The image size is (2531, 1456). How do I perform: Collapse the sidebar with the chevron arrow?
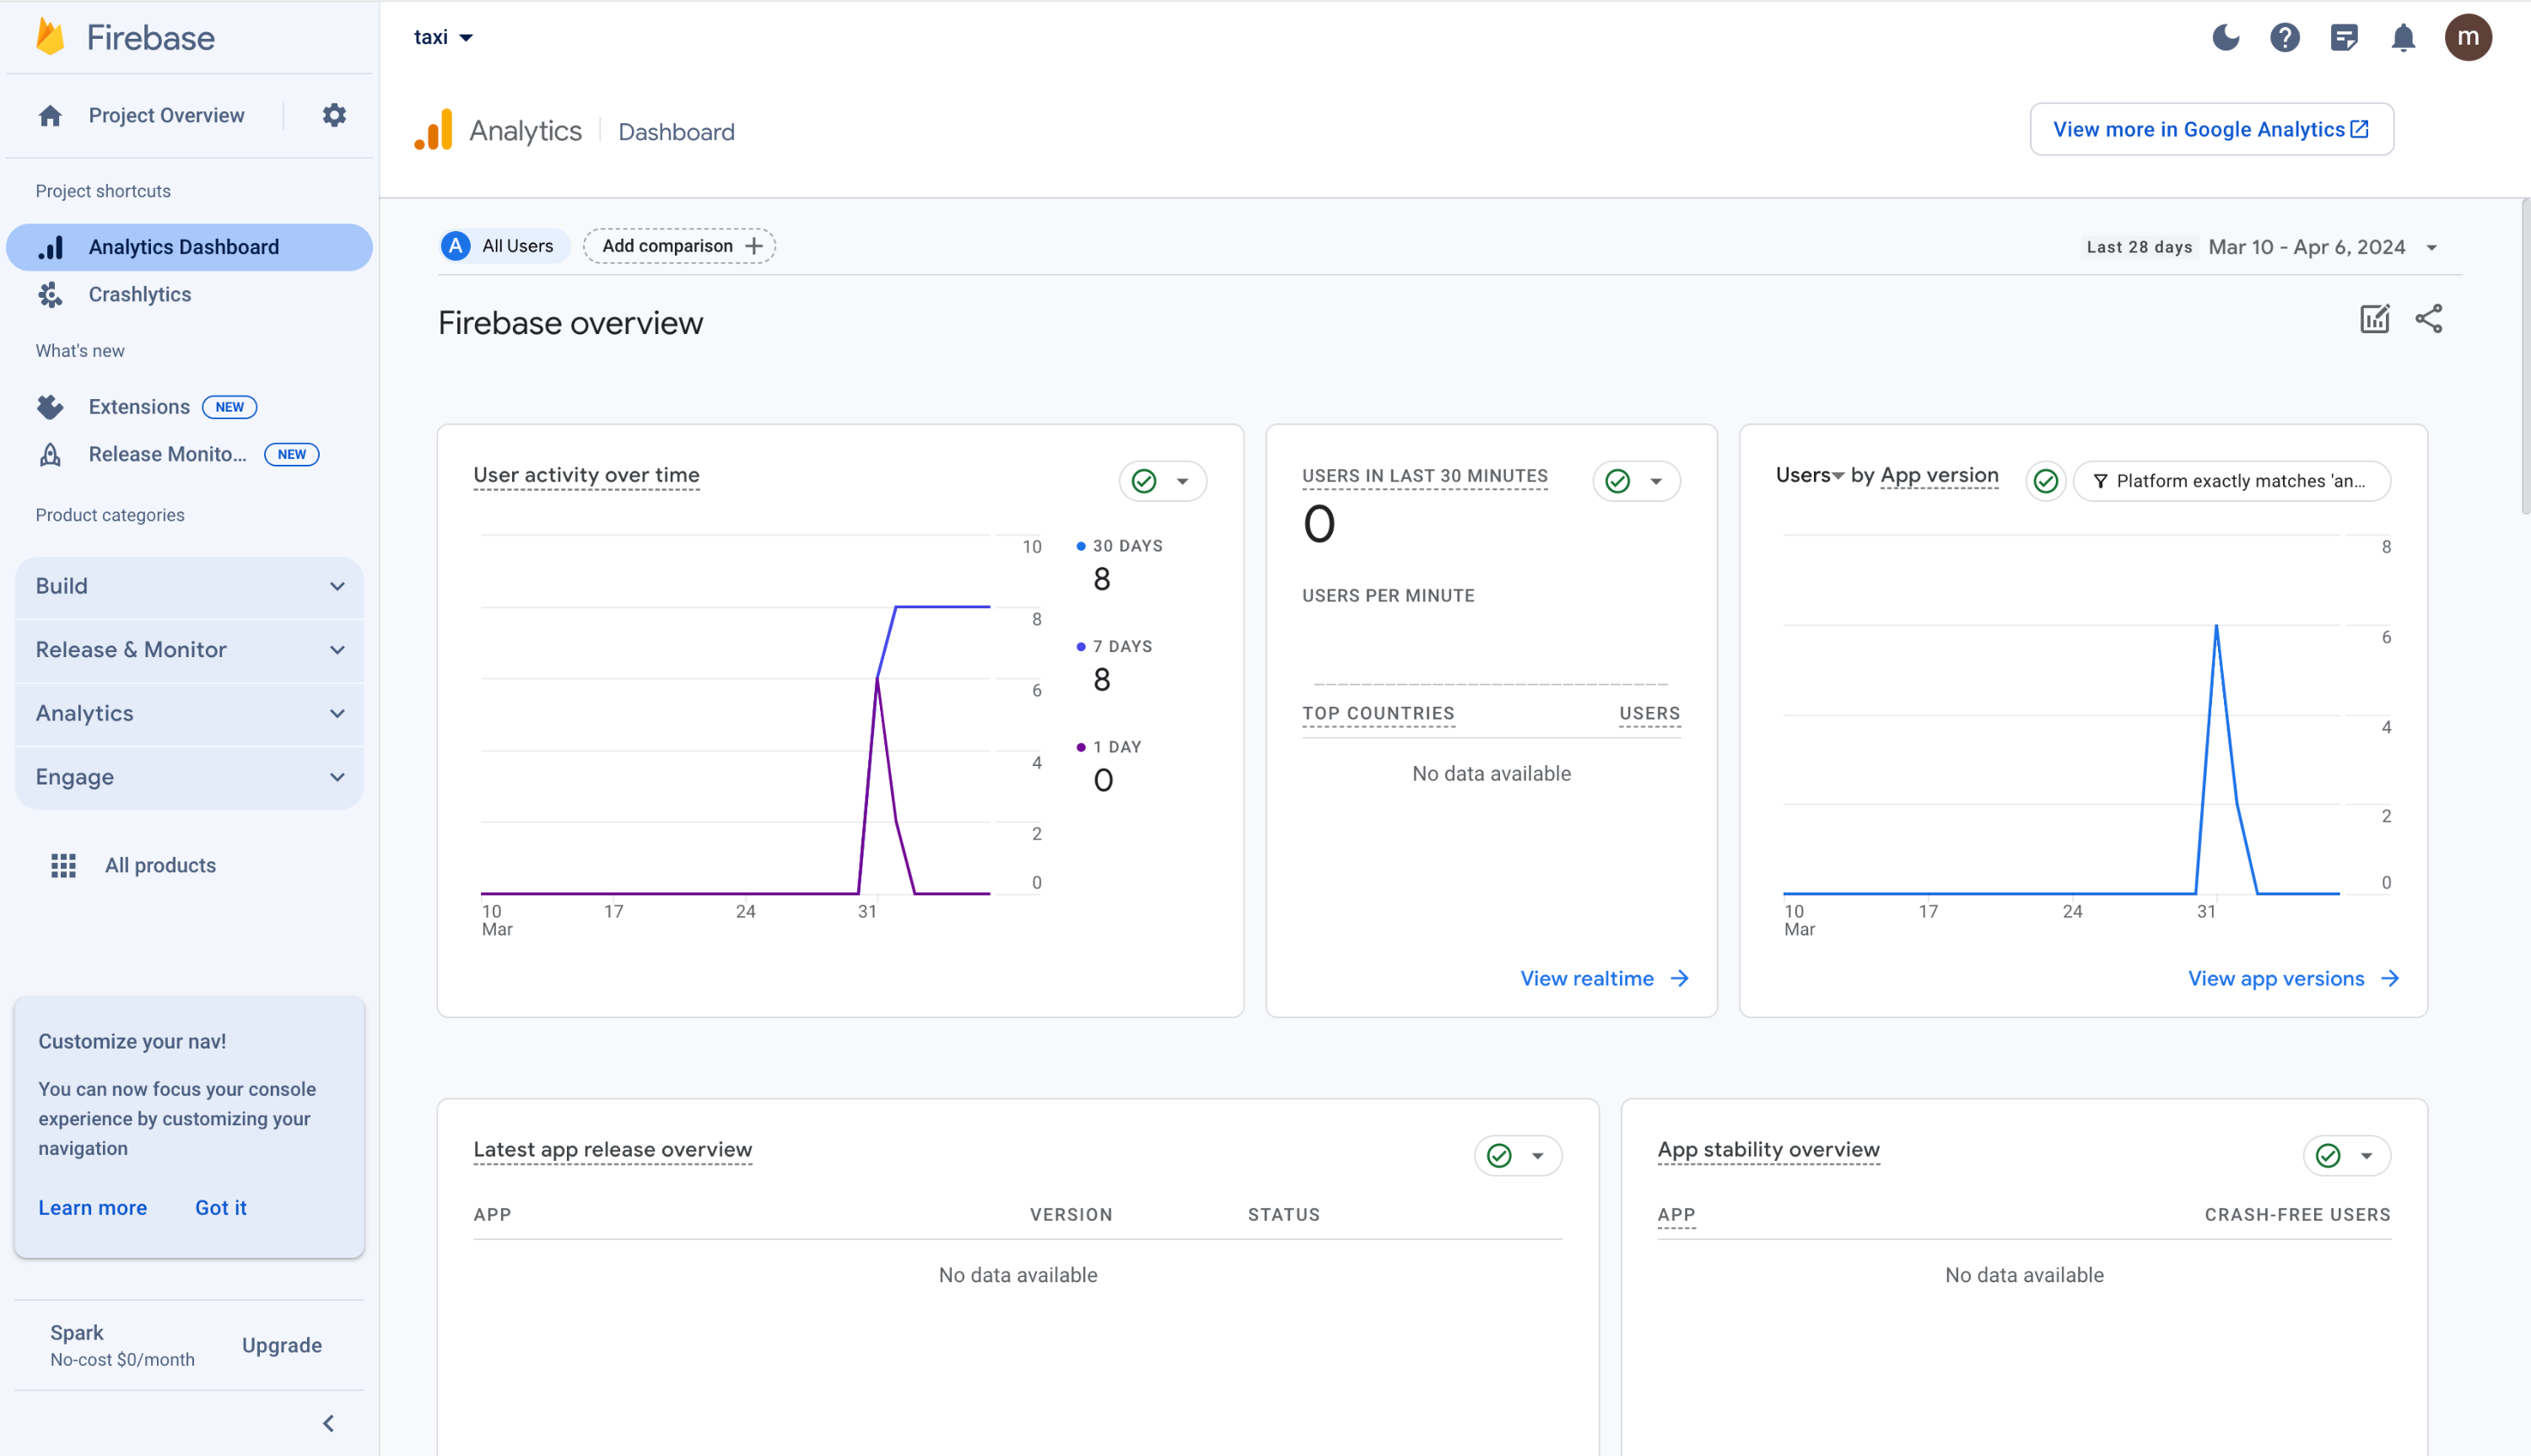point(328,1423)
